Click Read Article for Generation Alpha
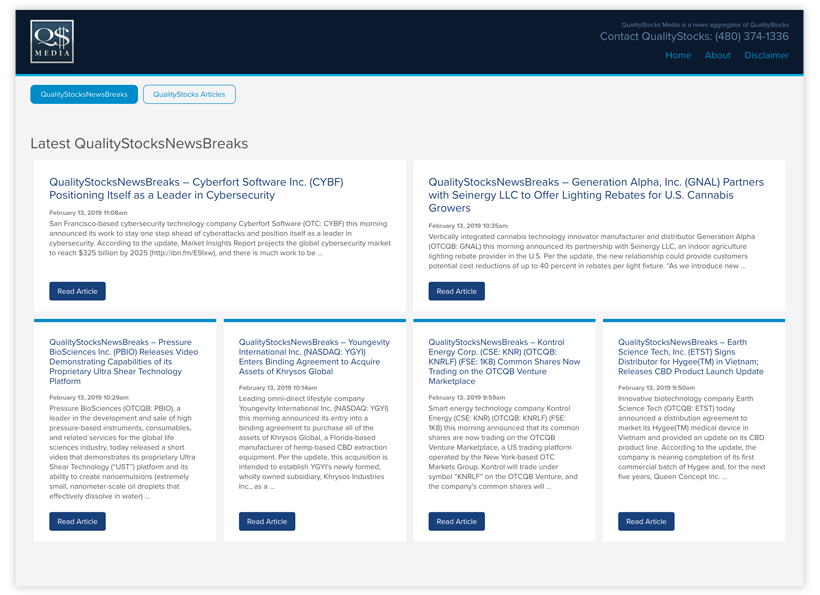Image resolution: width=820 pixels, height=595 pixels. [457, 291]
